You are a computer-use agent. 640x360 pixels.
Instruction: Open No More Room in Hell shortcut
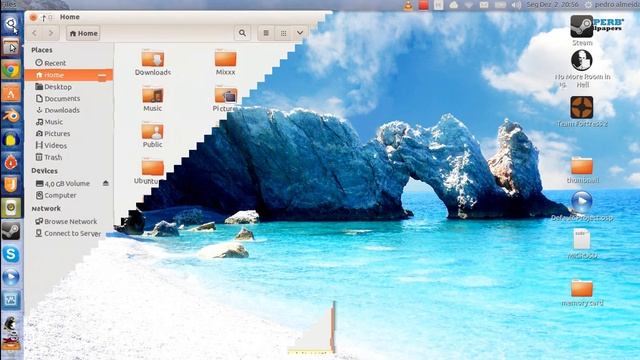(x=582, y=69)
